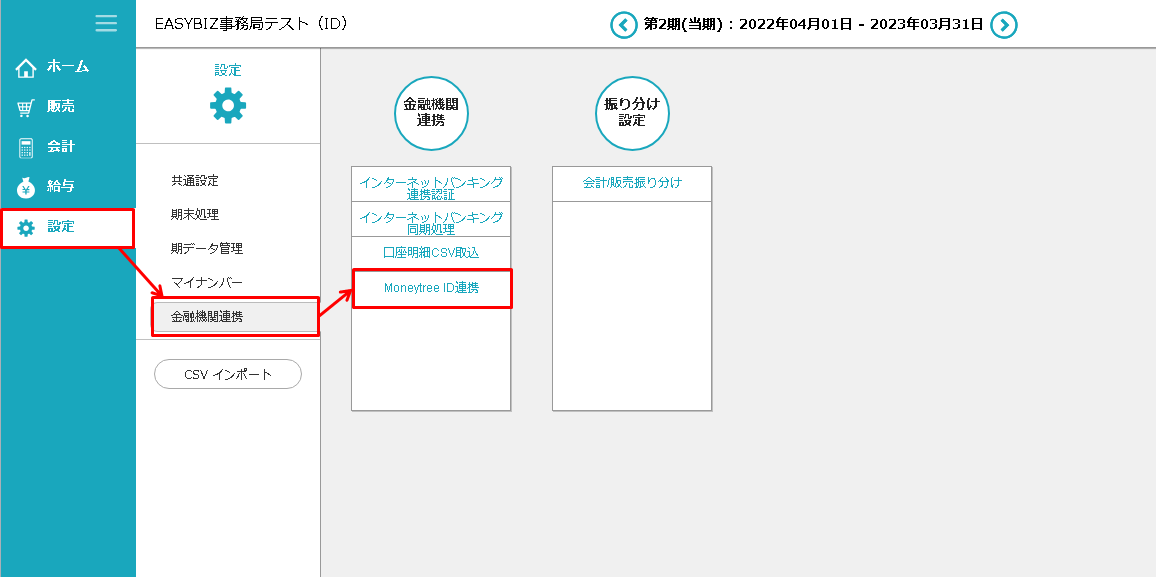Open 共通設定 in settings menu
The width and height of the screenshot is (1156, 577).
[195, 181]
